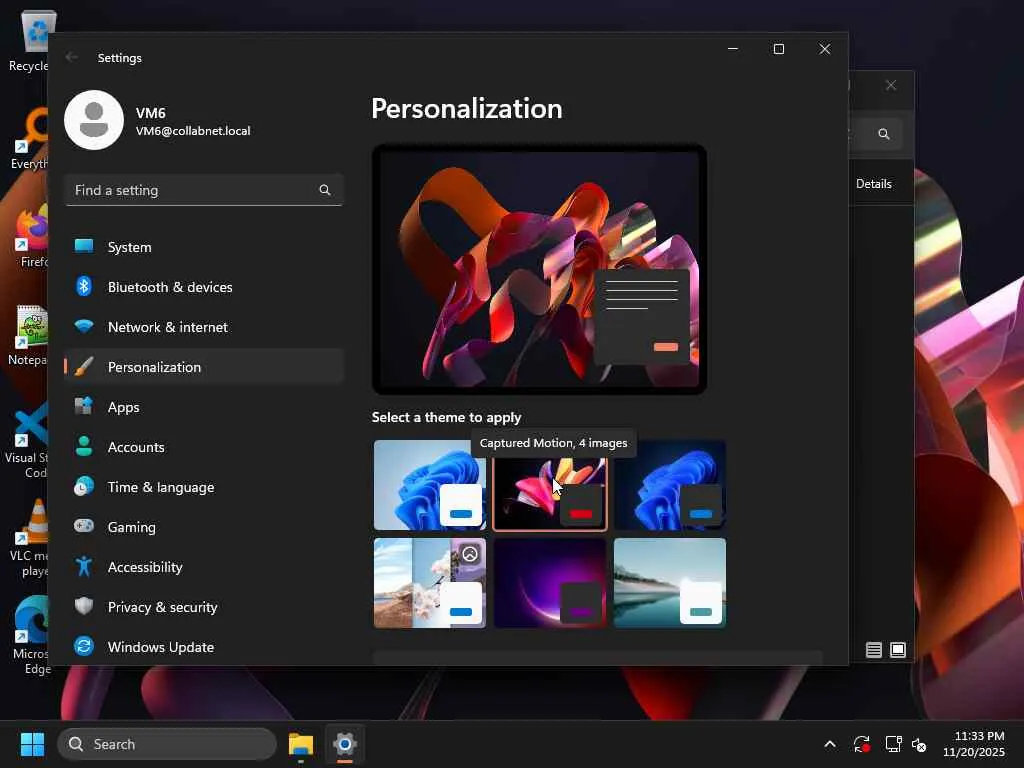Apply the lake landscape theme
The height and width of the screenshot is (768, 1024).
(670, 583)
